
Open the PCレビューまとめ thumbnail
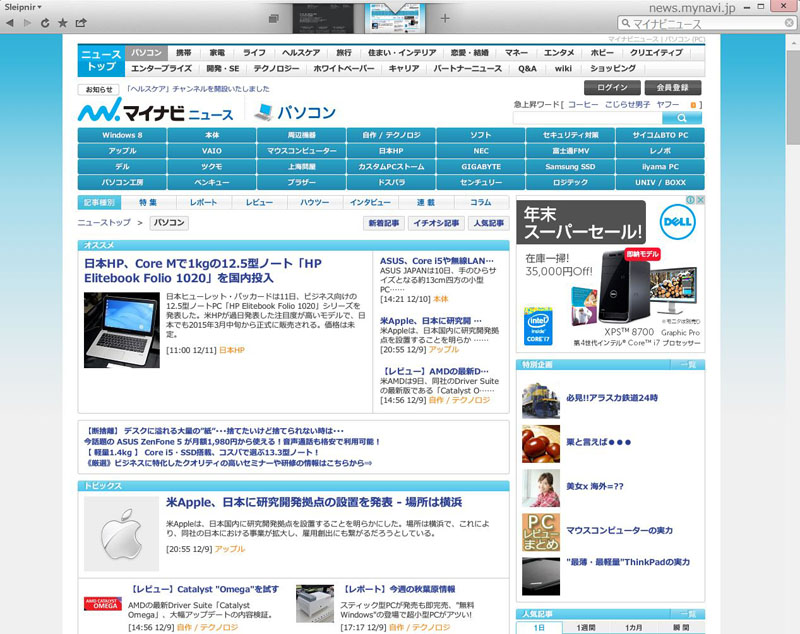pyautogui.click(x=541, y=532)
